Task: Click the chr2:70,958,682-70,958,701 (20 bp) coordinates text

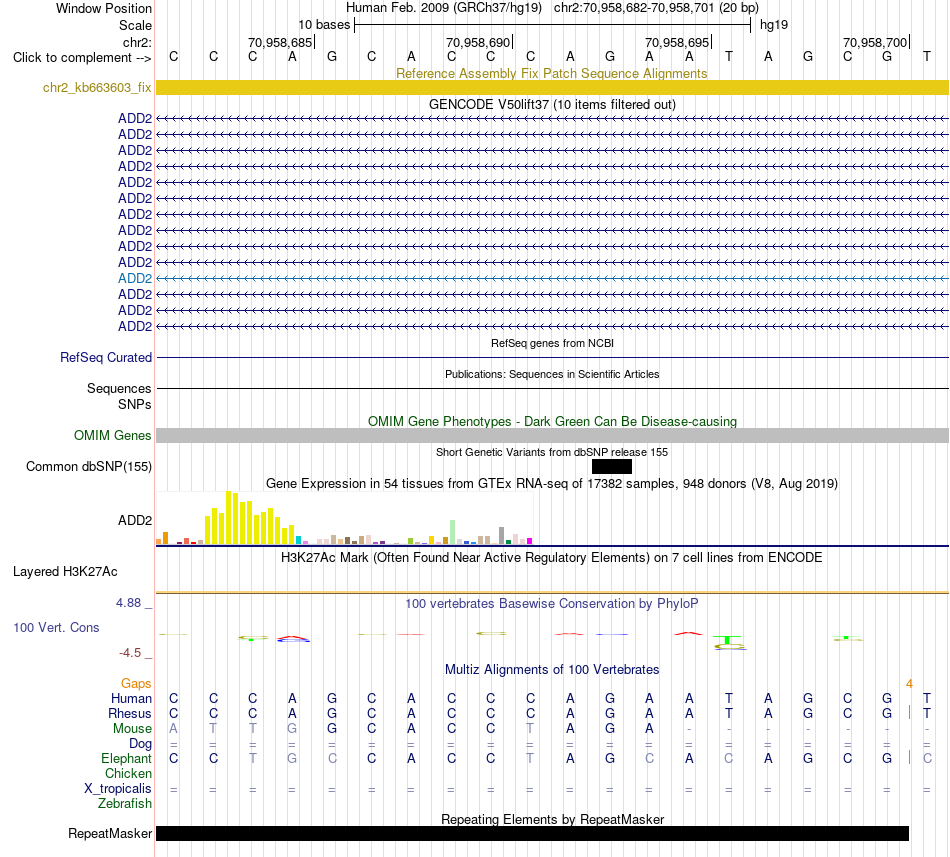Action: tap(656, 8)
